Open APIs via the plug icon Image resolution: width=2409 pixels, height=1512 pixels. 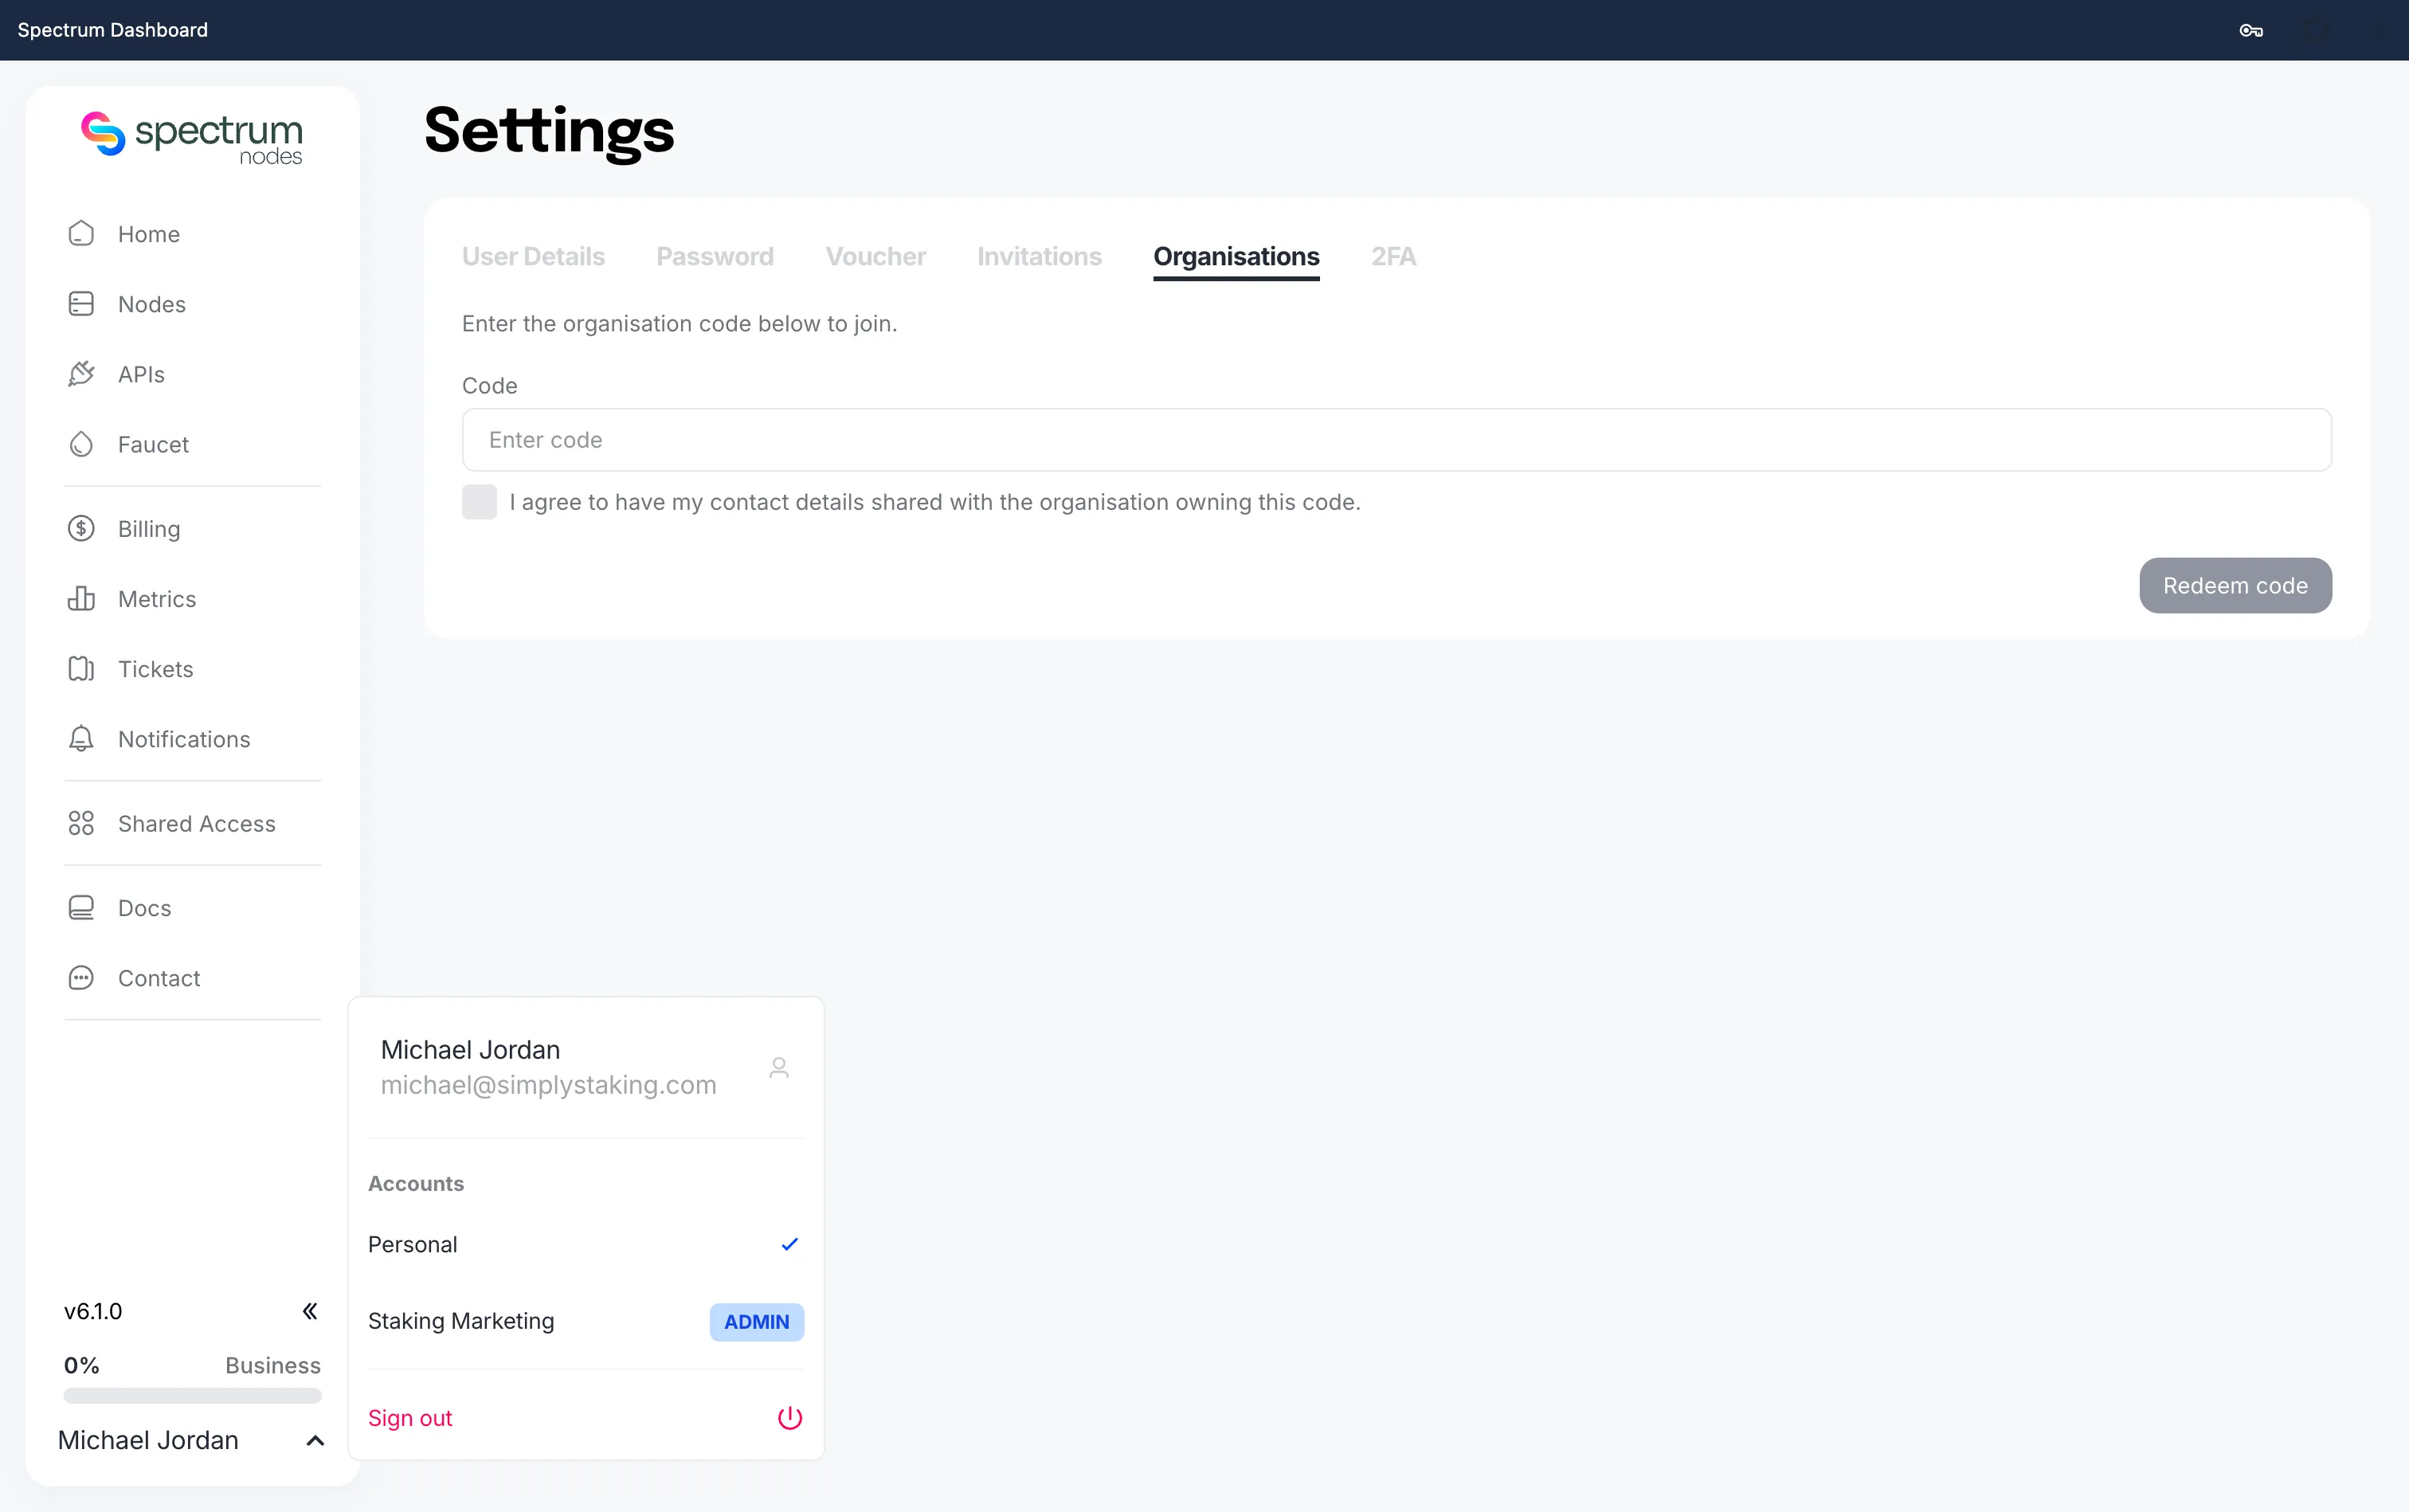click(81, 374)
